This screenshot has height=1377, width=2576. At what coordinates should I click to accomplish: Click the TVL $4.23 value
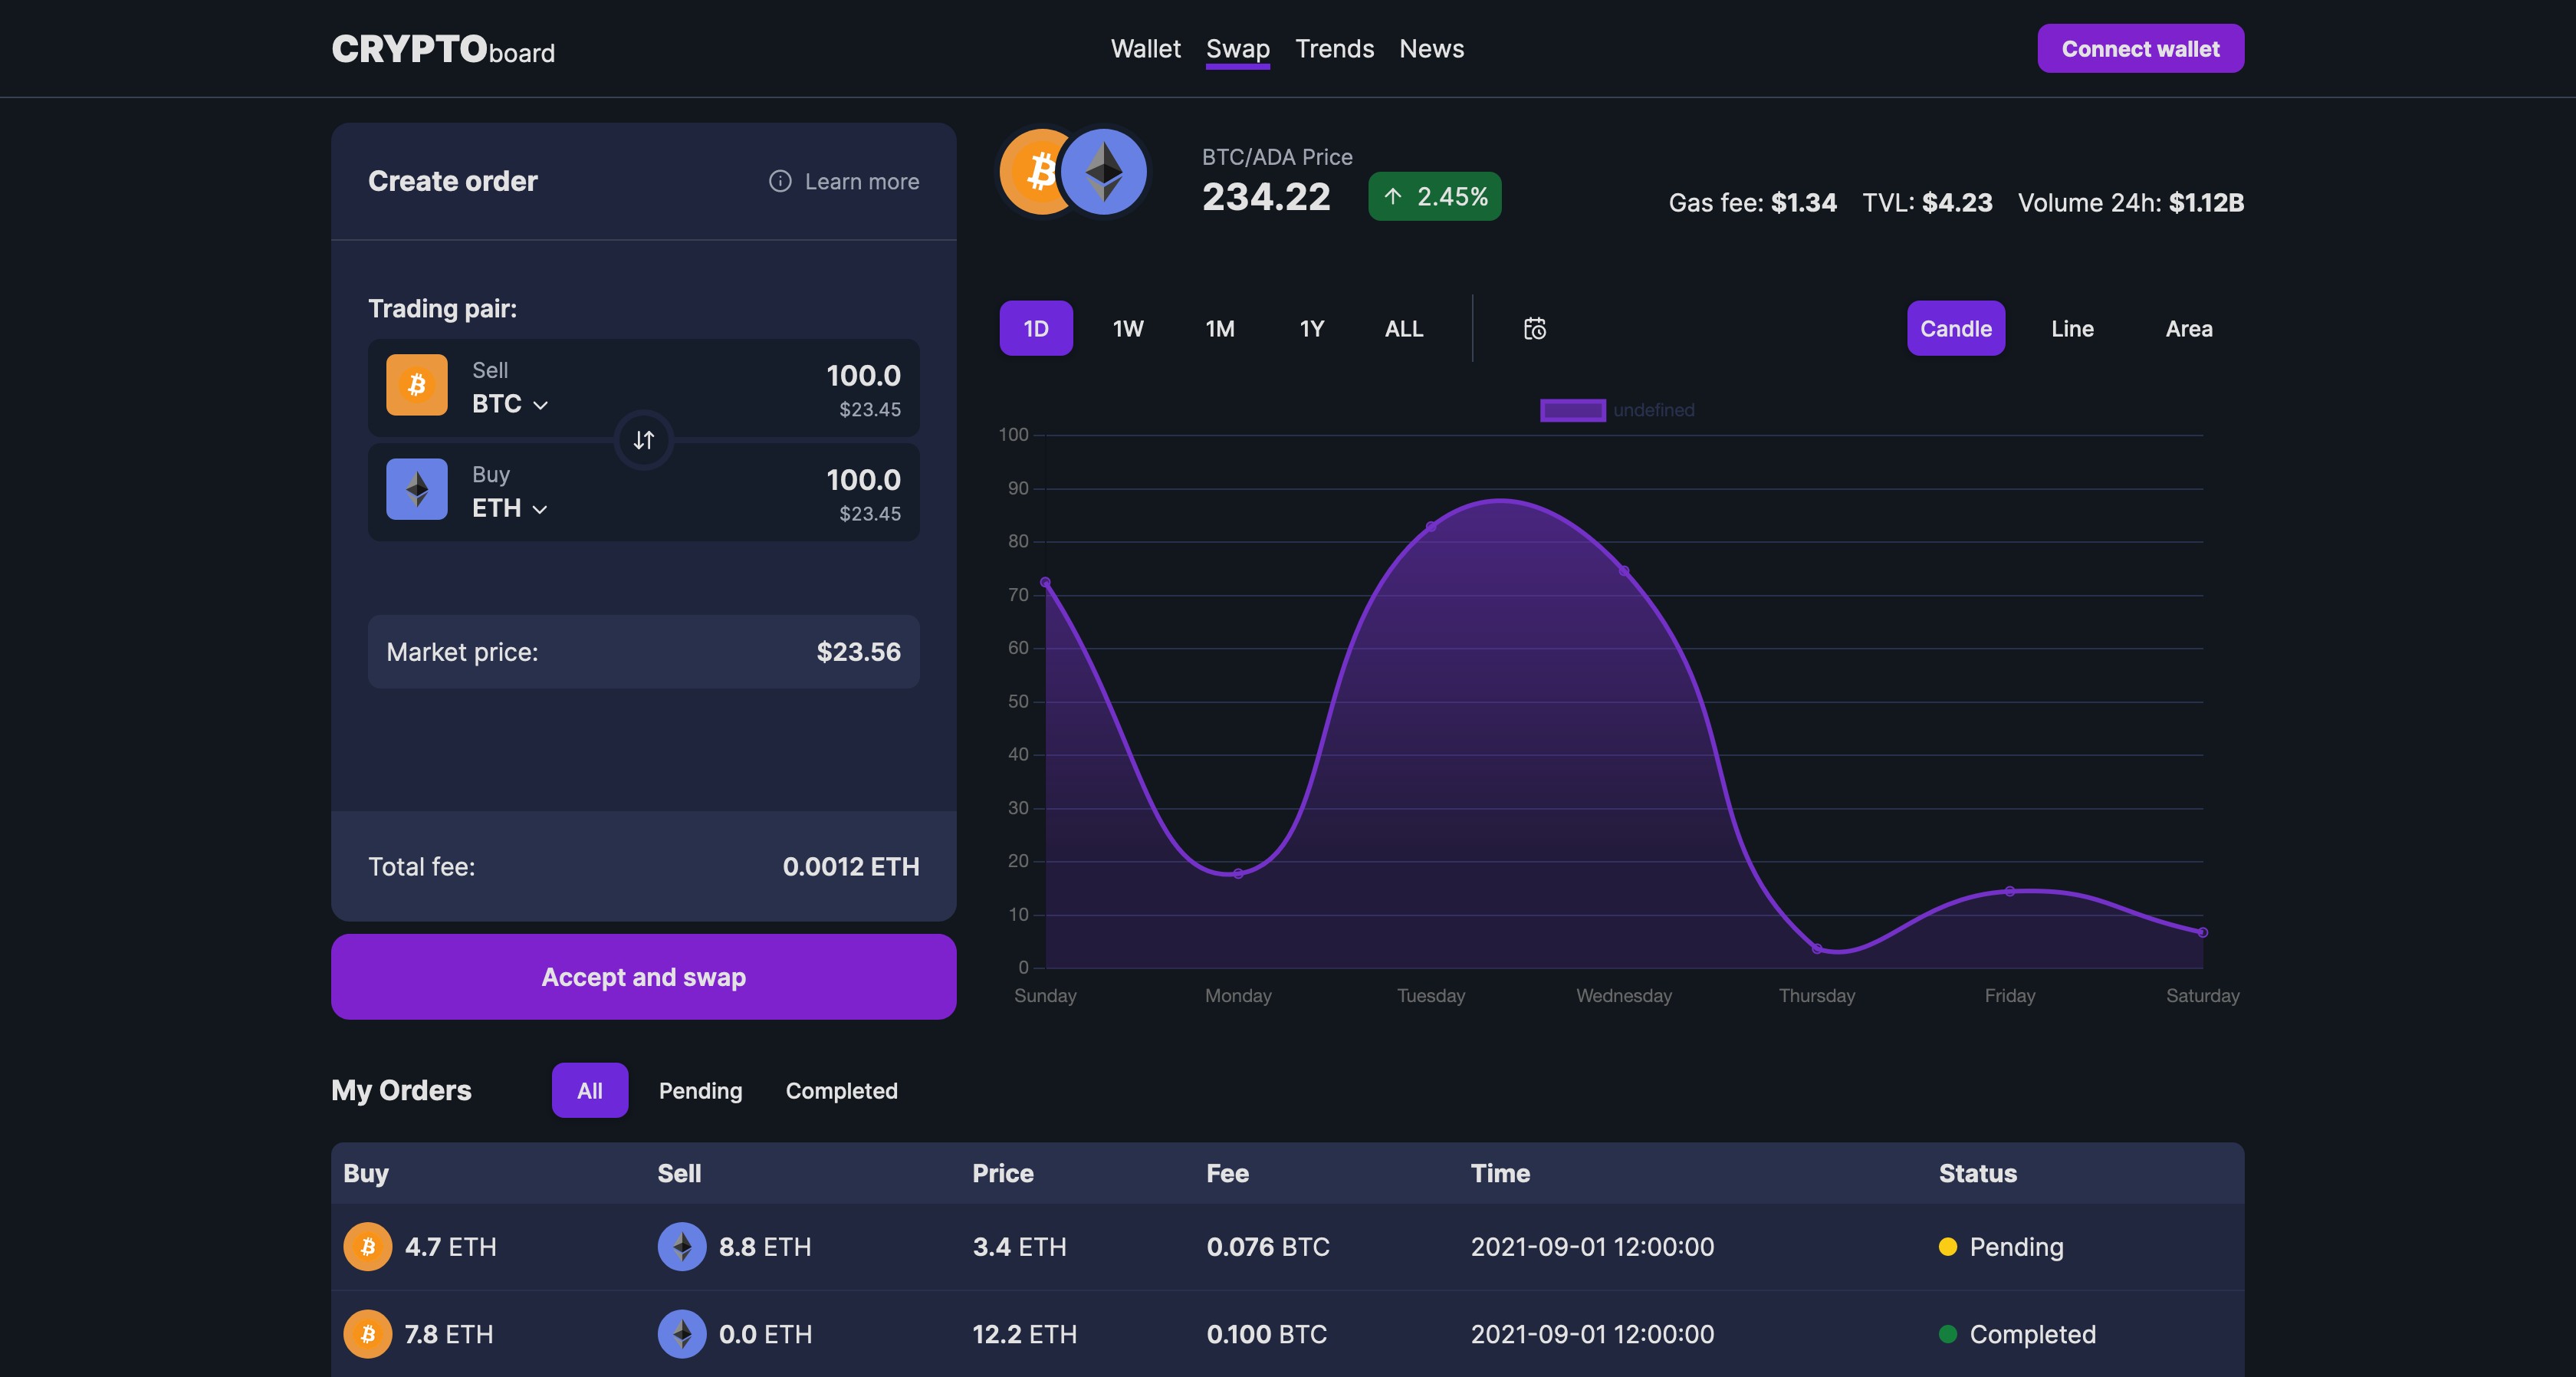pos(1957,203)
